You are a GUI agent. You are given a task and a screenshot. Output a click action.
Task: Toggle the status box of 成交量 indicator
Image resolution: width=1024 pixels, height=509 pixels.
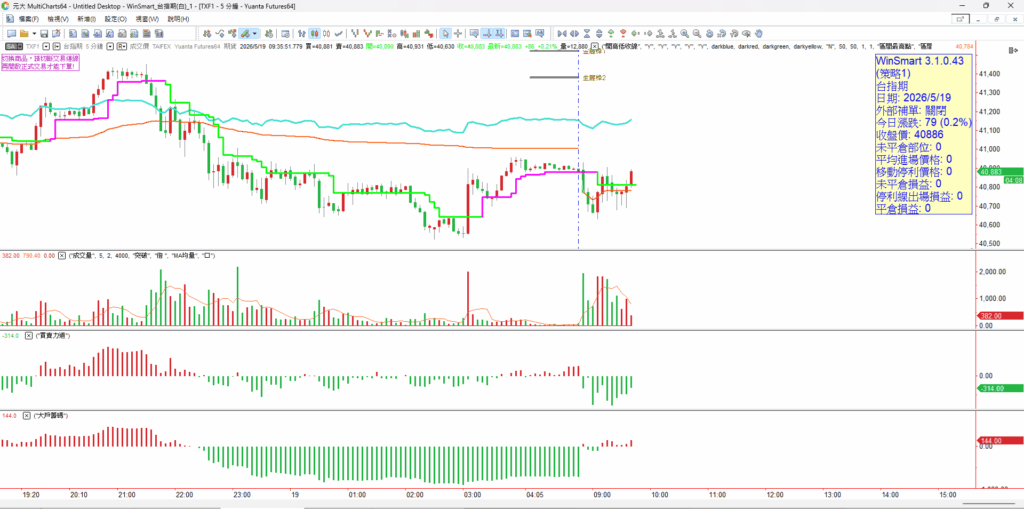pyautogui.click(x=62, y=255)
